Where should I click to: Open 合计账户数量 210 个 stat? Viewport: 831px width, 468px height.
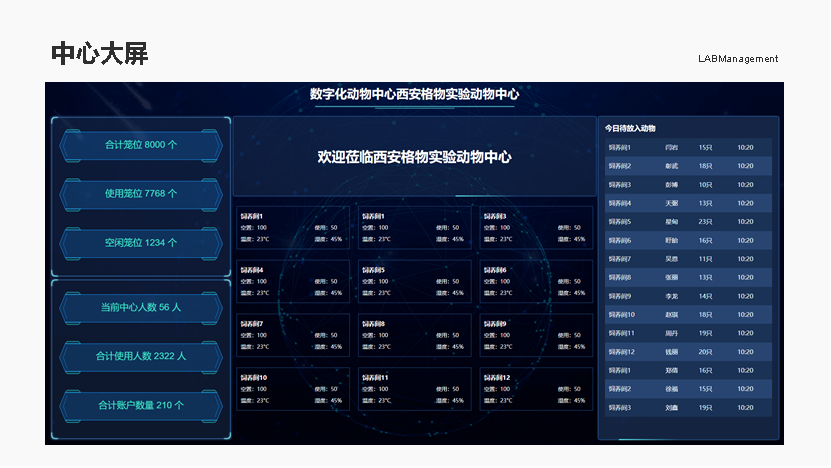[x=141, y=405]
